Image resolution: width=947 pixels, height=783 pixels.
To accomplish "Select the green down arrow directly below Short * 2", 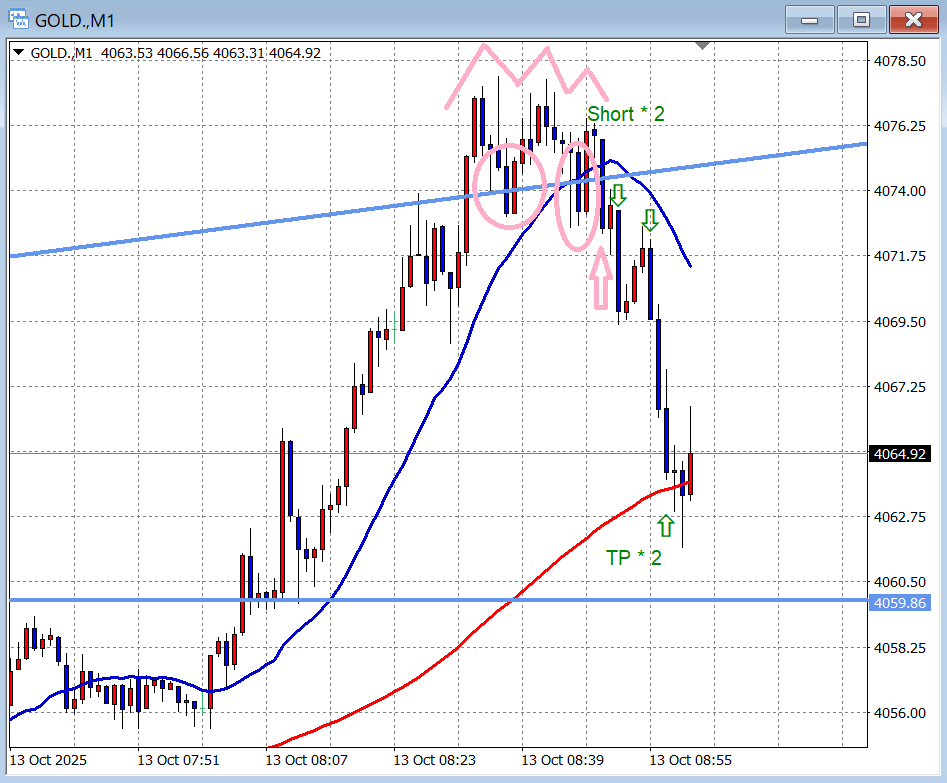I will point(617,194).
